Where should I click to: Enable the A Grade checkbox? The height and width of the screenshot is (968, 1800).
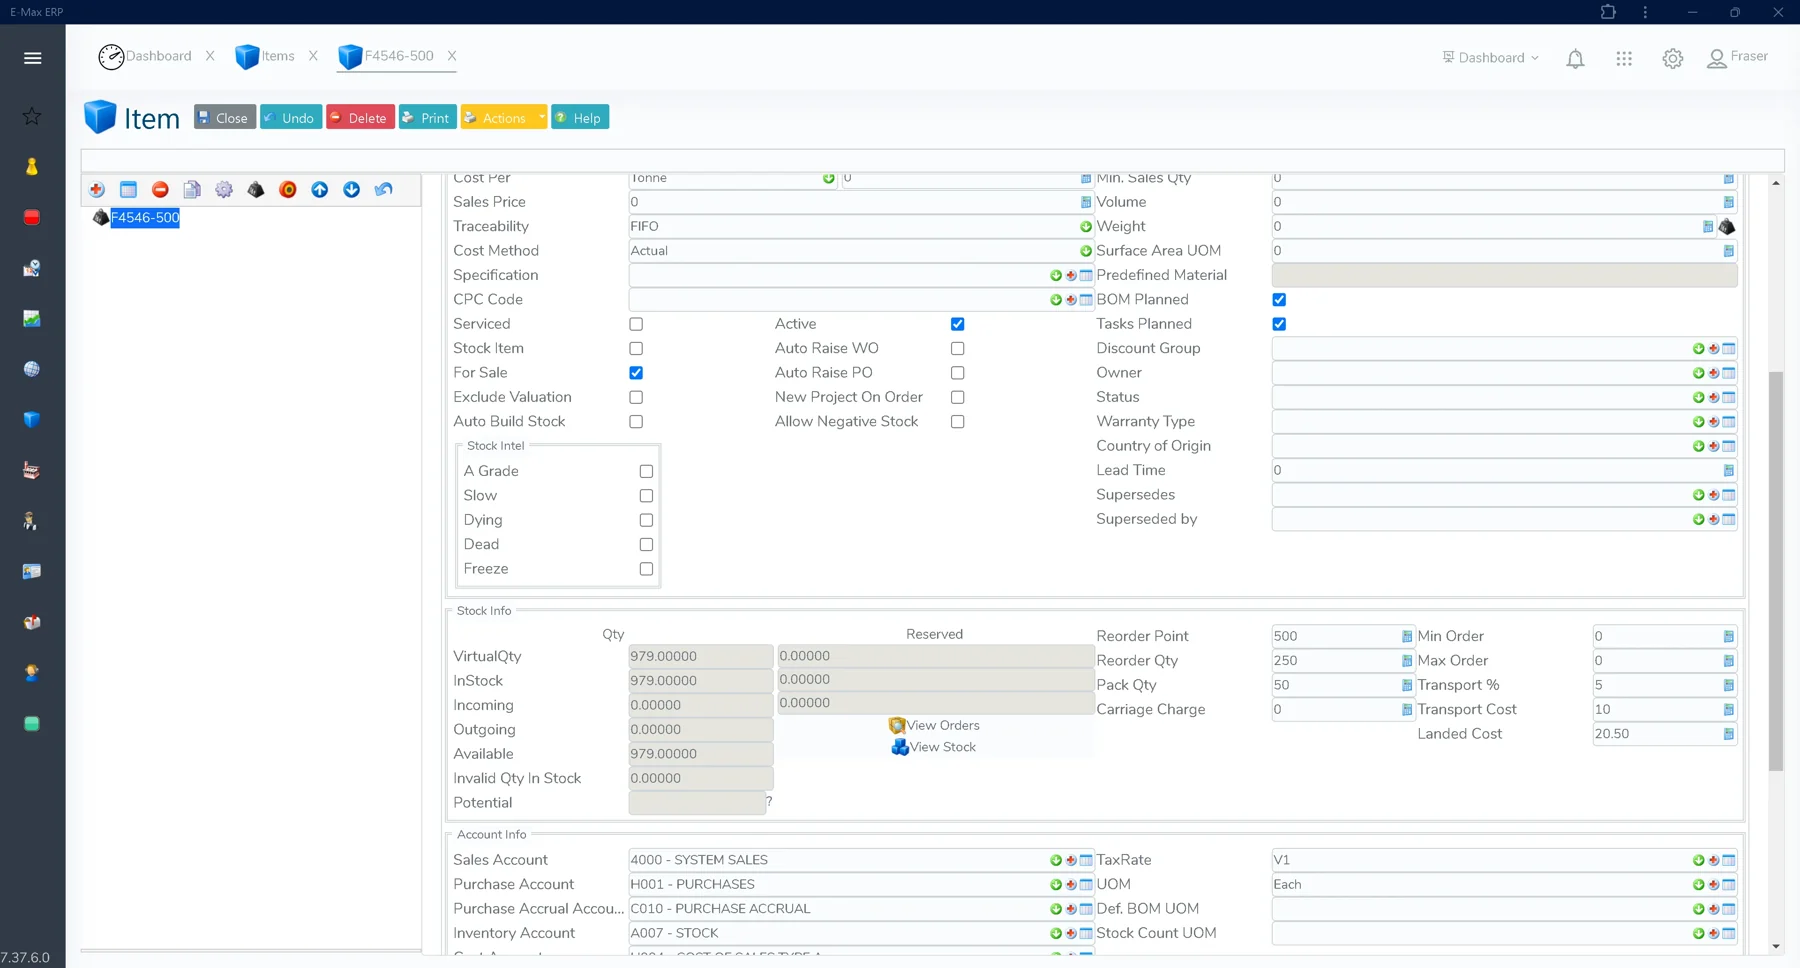pos(647,471)
